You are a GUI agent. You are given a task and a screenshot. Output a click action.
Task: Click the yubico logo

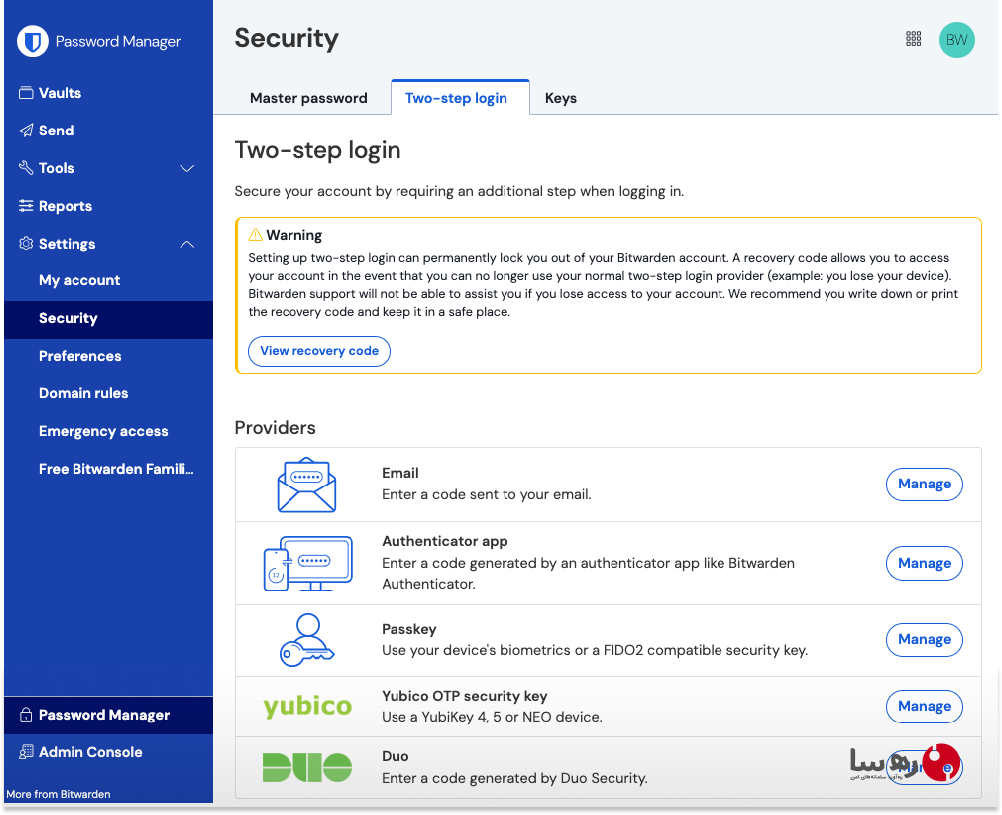[307, 706]
